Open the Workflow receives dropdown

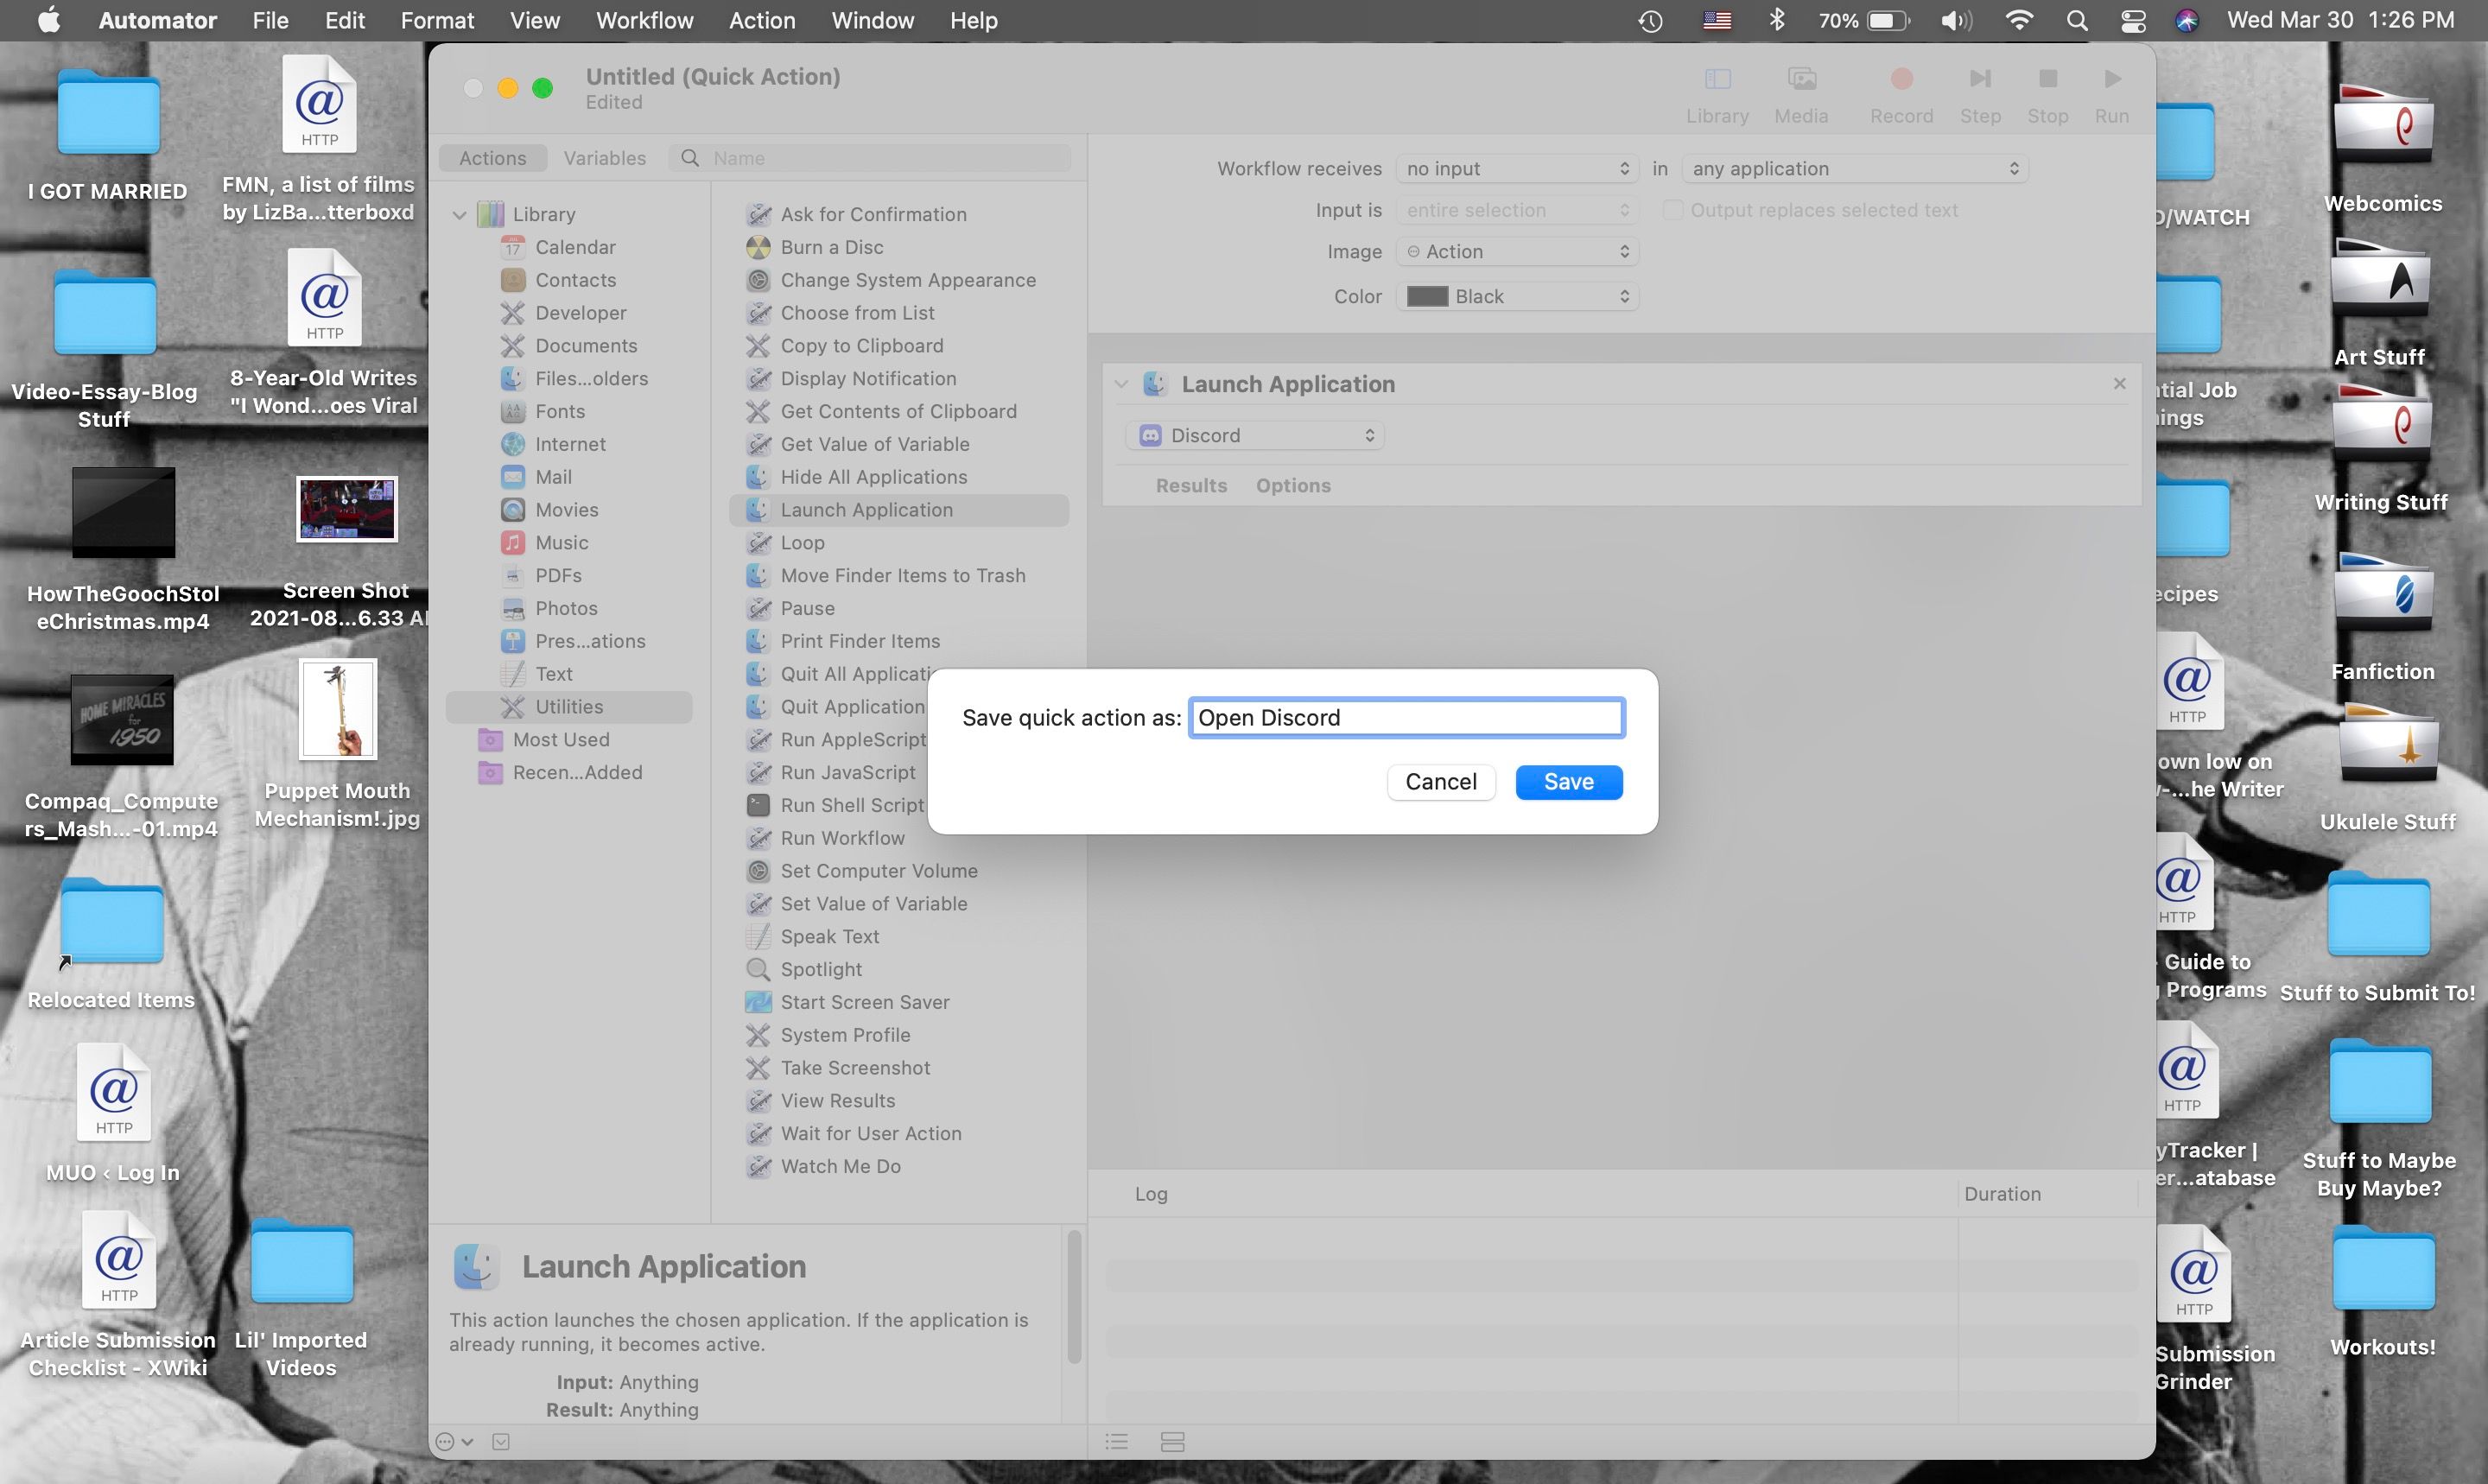(x=1513, y=168)
